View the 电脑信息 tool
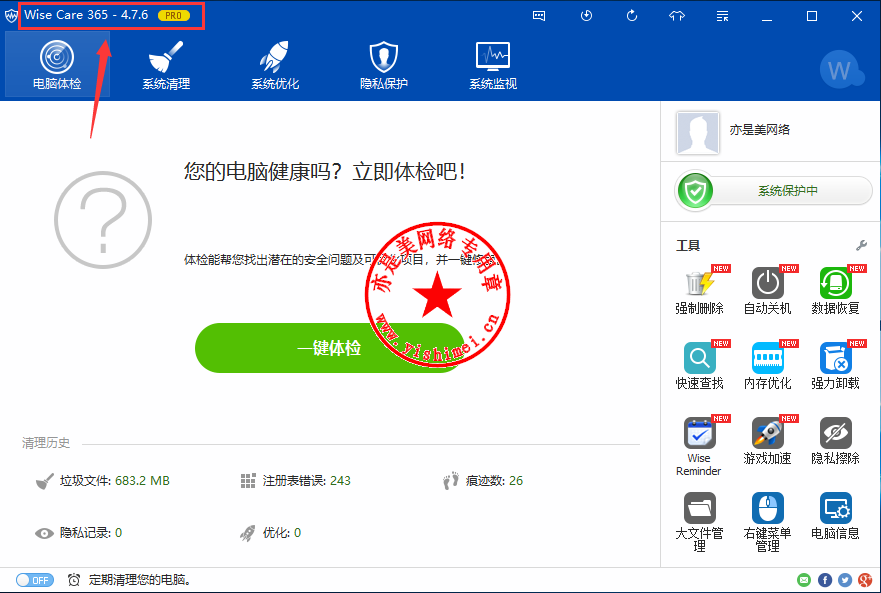The image size is (881, 593). [x=835, y=516]
